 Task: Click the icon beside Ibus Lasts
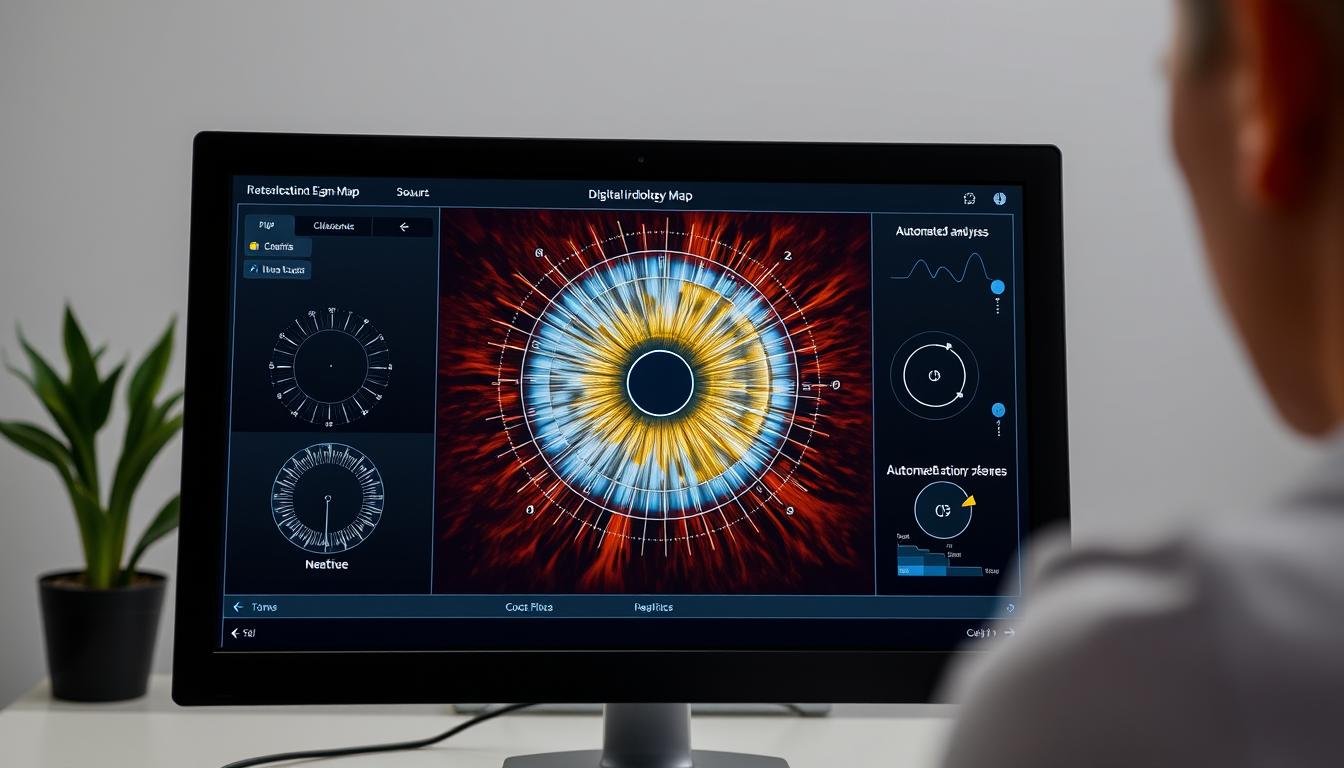tap(254, 270)
